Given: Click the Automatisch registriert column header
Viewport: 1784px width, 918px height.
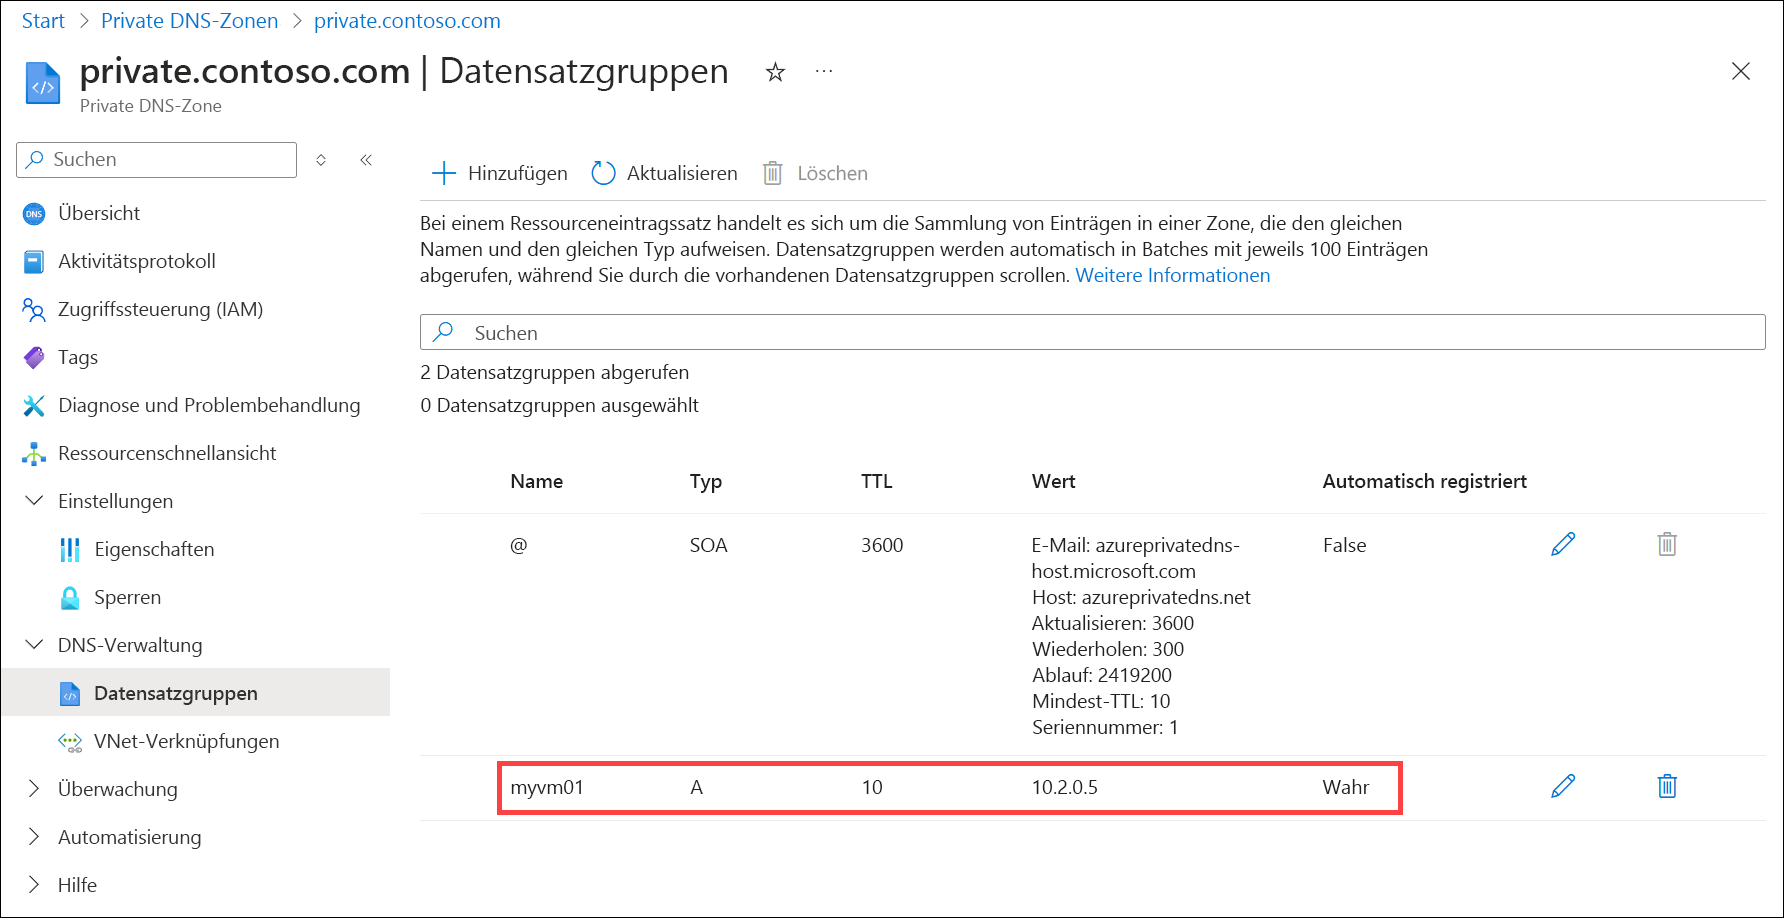Looking at the screenshot, I should click(1424, 481).
